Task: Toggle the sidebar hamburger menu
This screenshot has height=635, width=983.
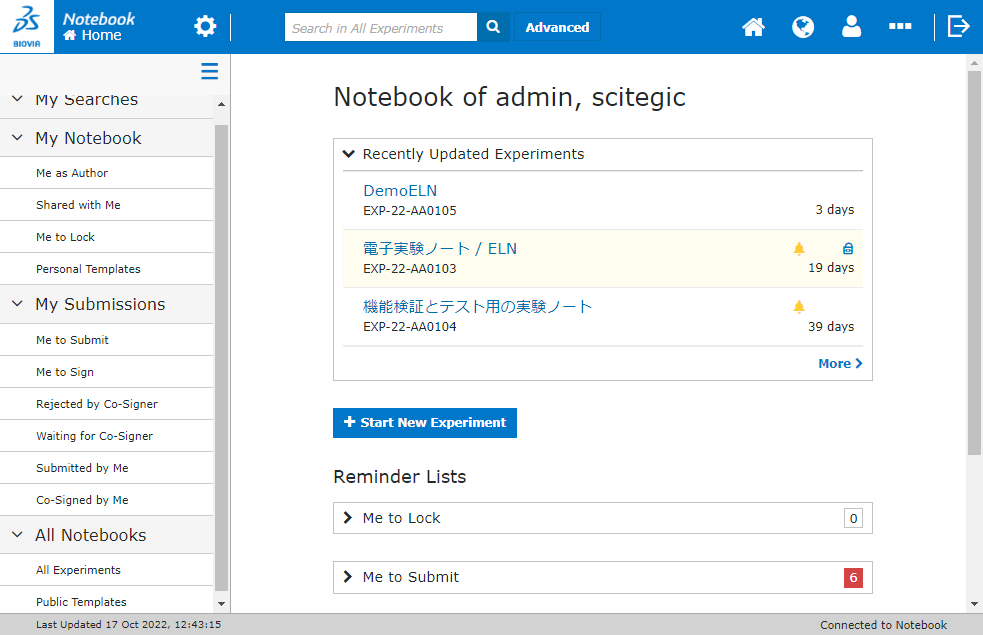Action: pos(209,71)
